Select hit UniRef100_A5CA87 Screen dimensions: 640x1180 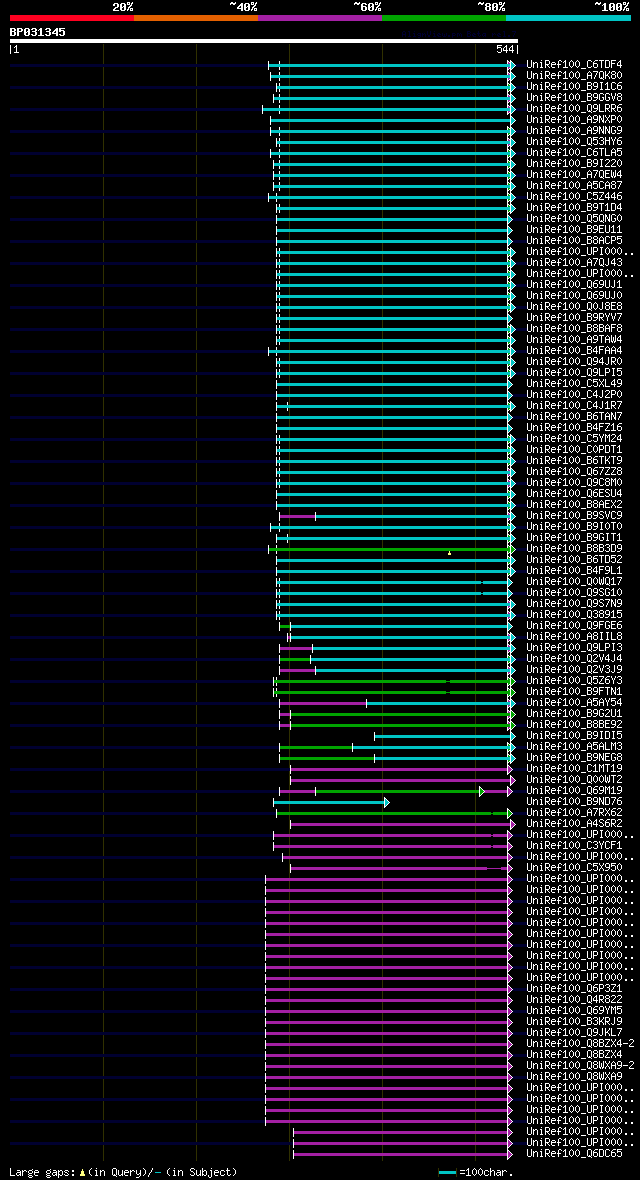point(574,186)
